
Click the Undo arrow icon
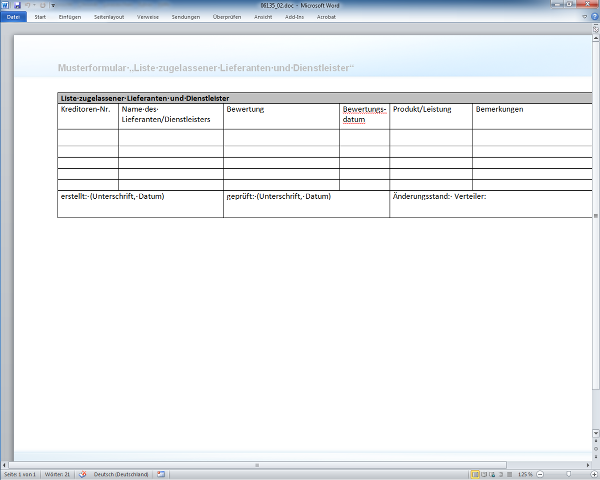pyautogui.click(x=27, y=6)
